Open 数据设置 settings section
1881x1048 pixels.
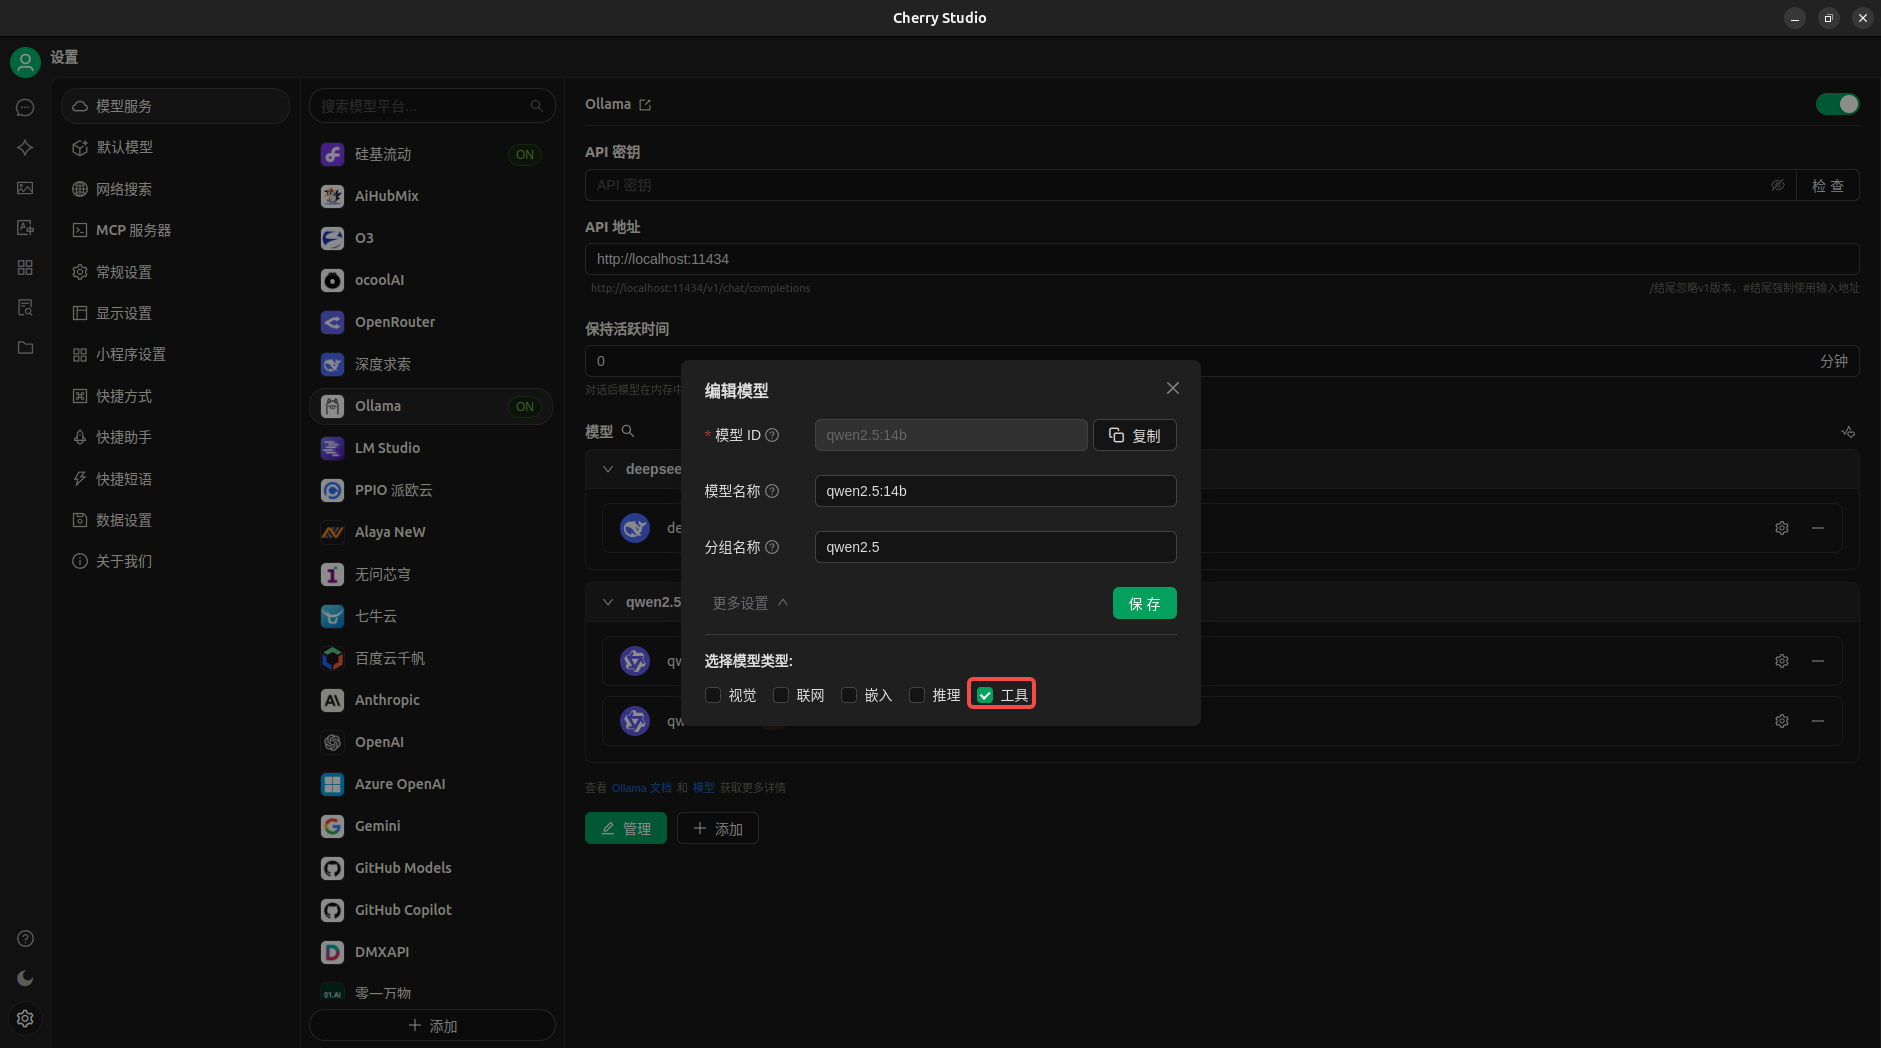175,520
